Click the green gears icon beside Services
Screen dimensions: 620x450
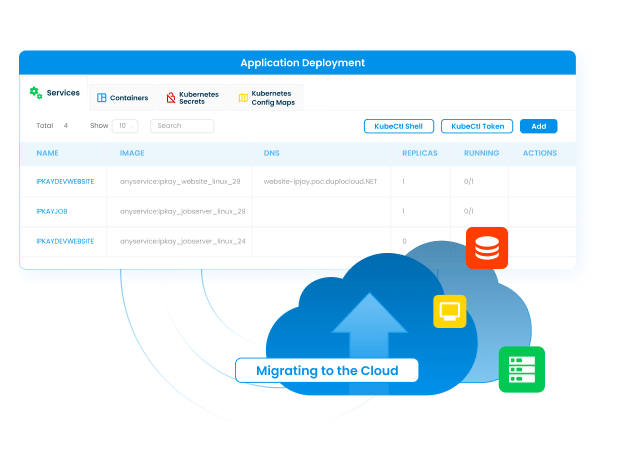pyautogui.click(x=36, y=93)
